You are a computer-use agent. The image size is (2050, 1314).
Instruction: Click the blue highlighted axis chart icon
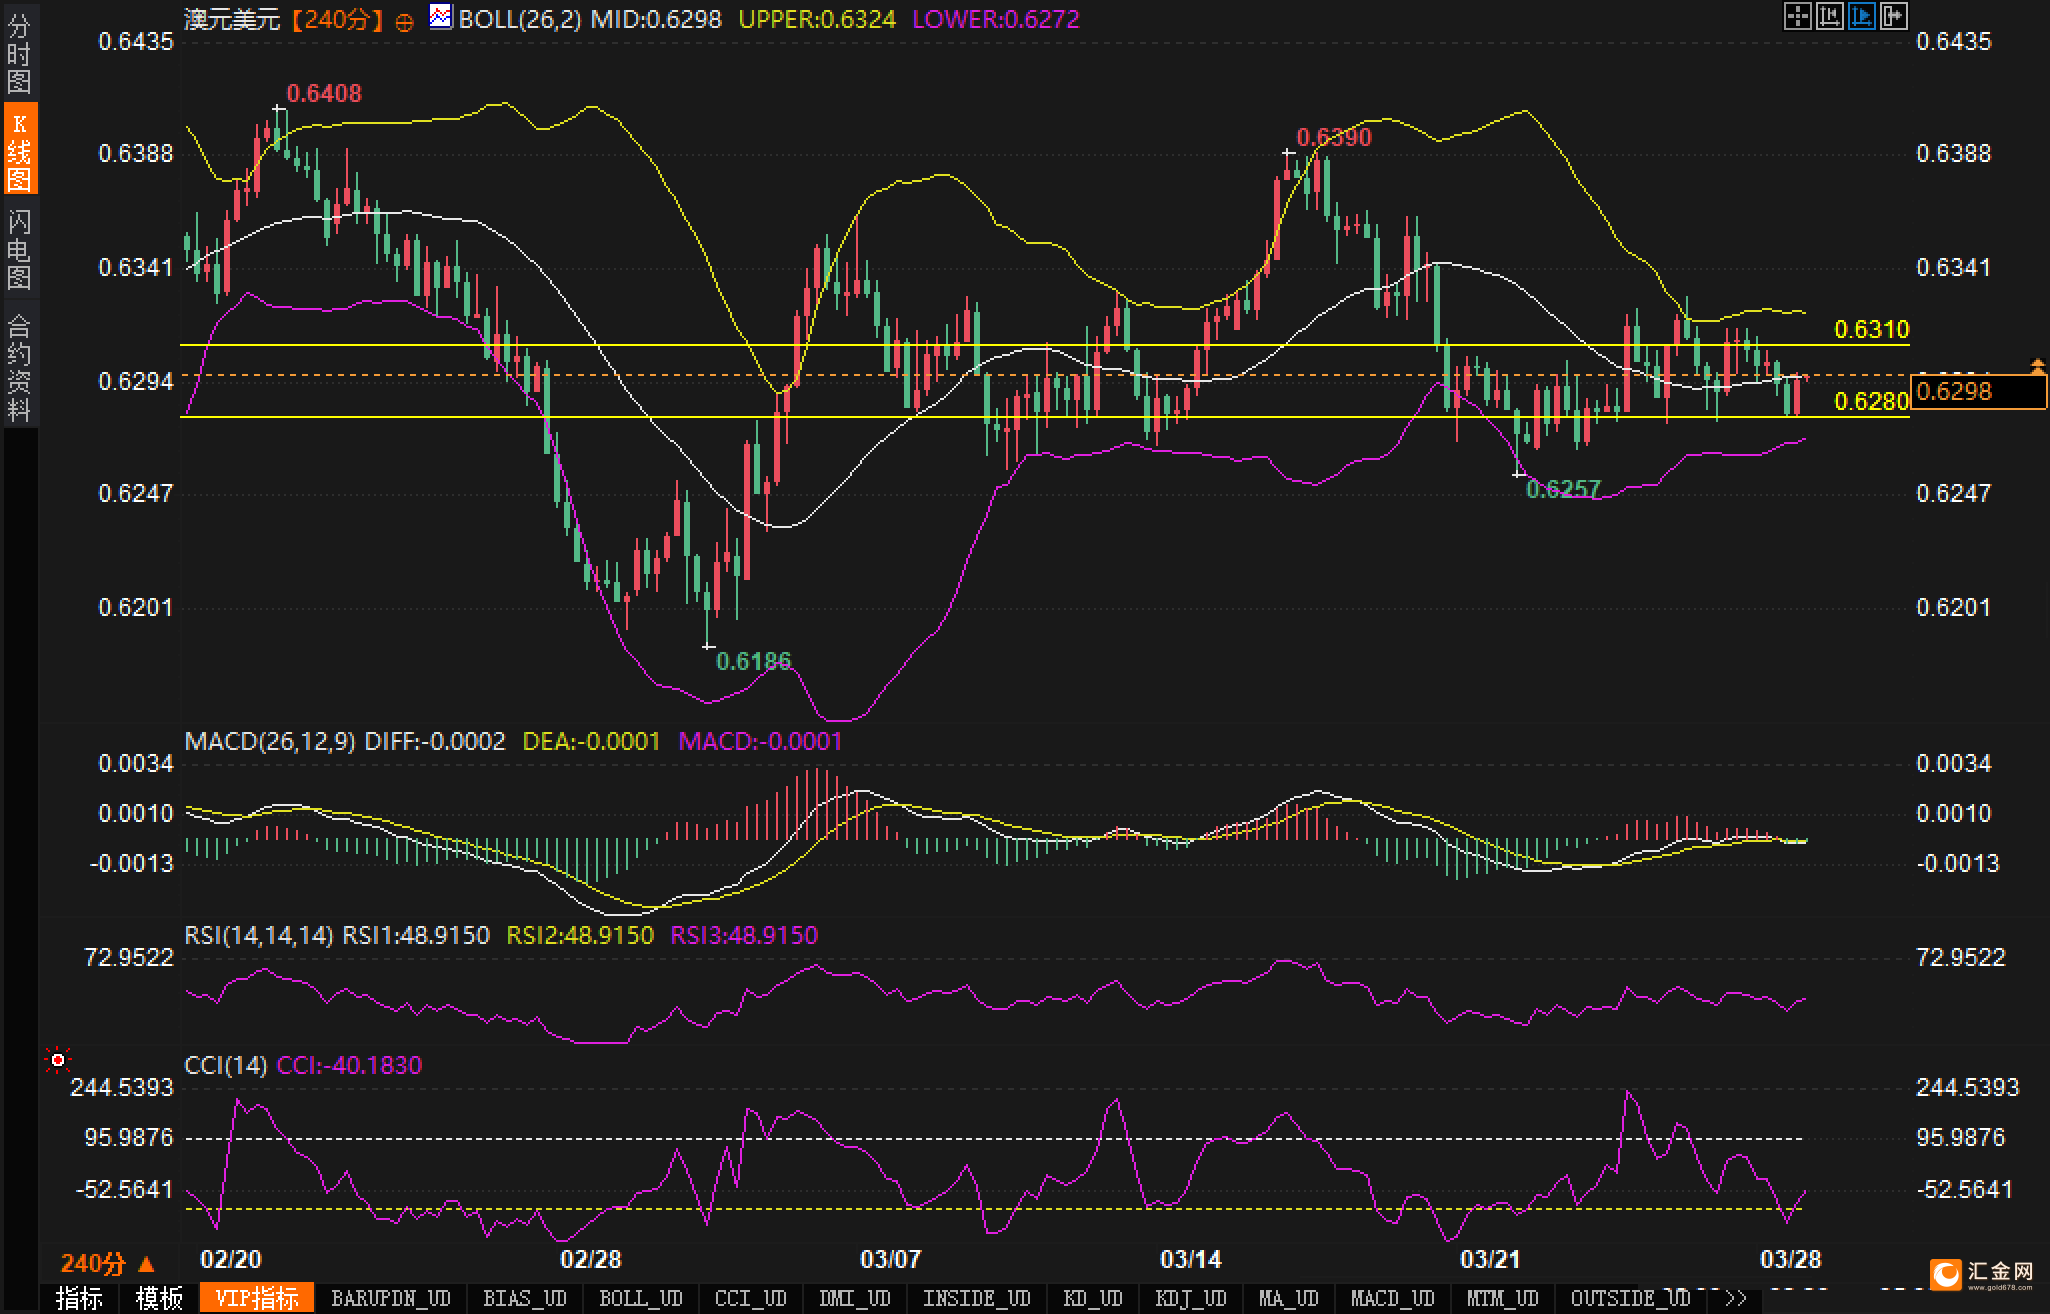(x=1861, y=16)
